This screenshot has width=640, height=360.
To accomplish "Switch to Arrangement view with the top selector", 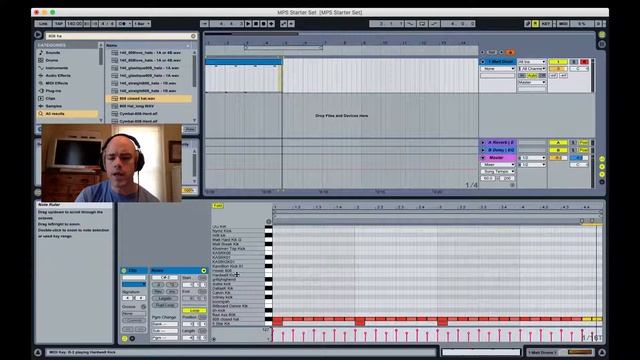I will 602,35.
